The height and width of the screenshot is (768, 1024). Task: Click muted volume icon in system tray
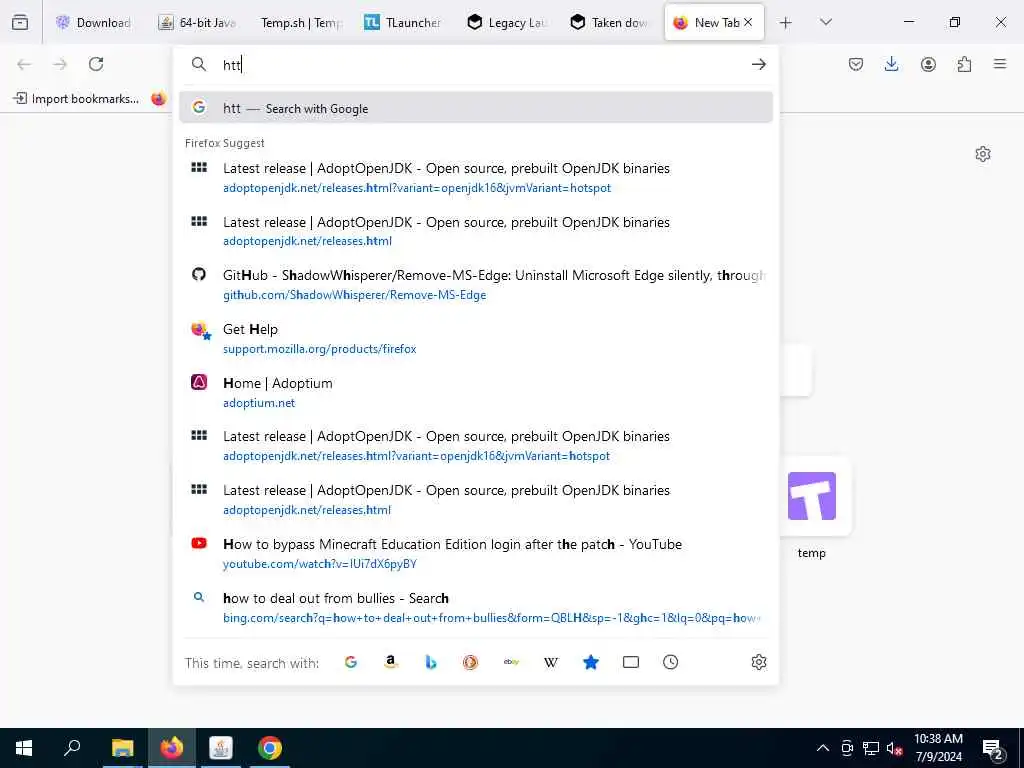[894, 748]
